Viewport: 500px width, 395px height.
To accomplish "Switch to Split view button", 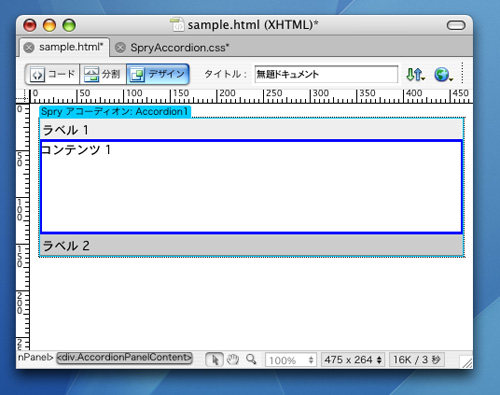I will pos(103,74).
